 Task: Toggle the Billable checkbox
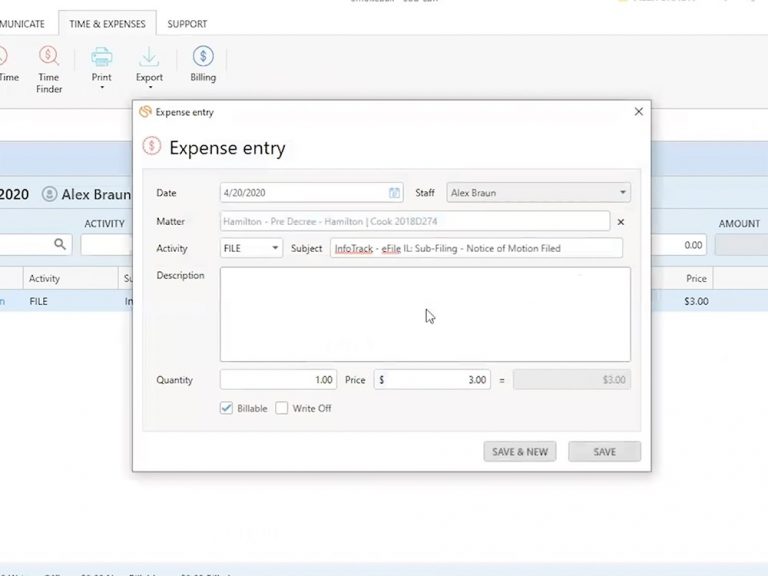(x=226, y=408)
